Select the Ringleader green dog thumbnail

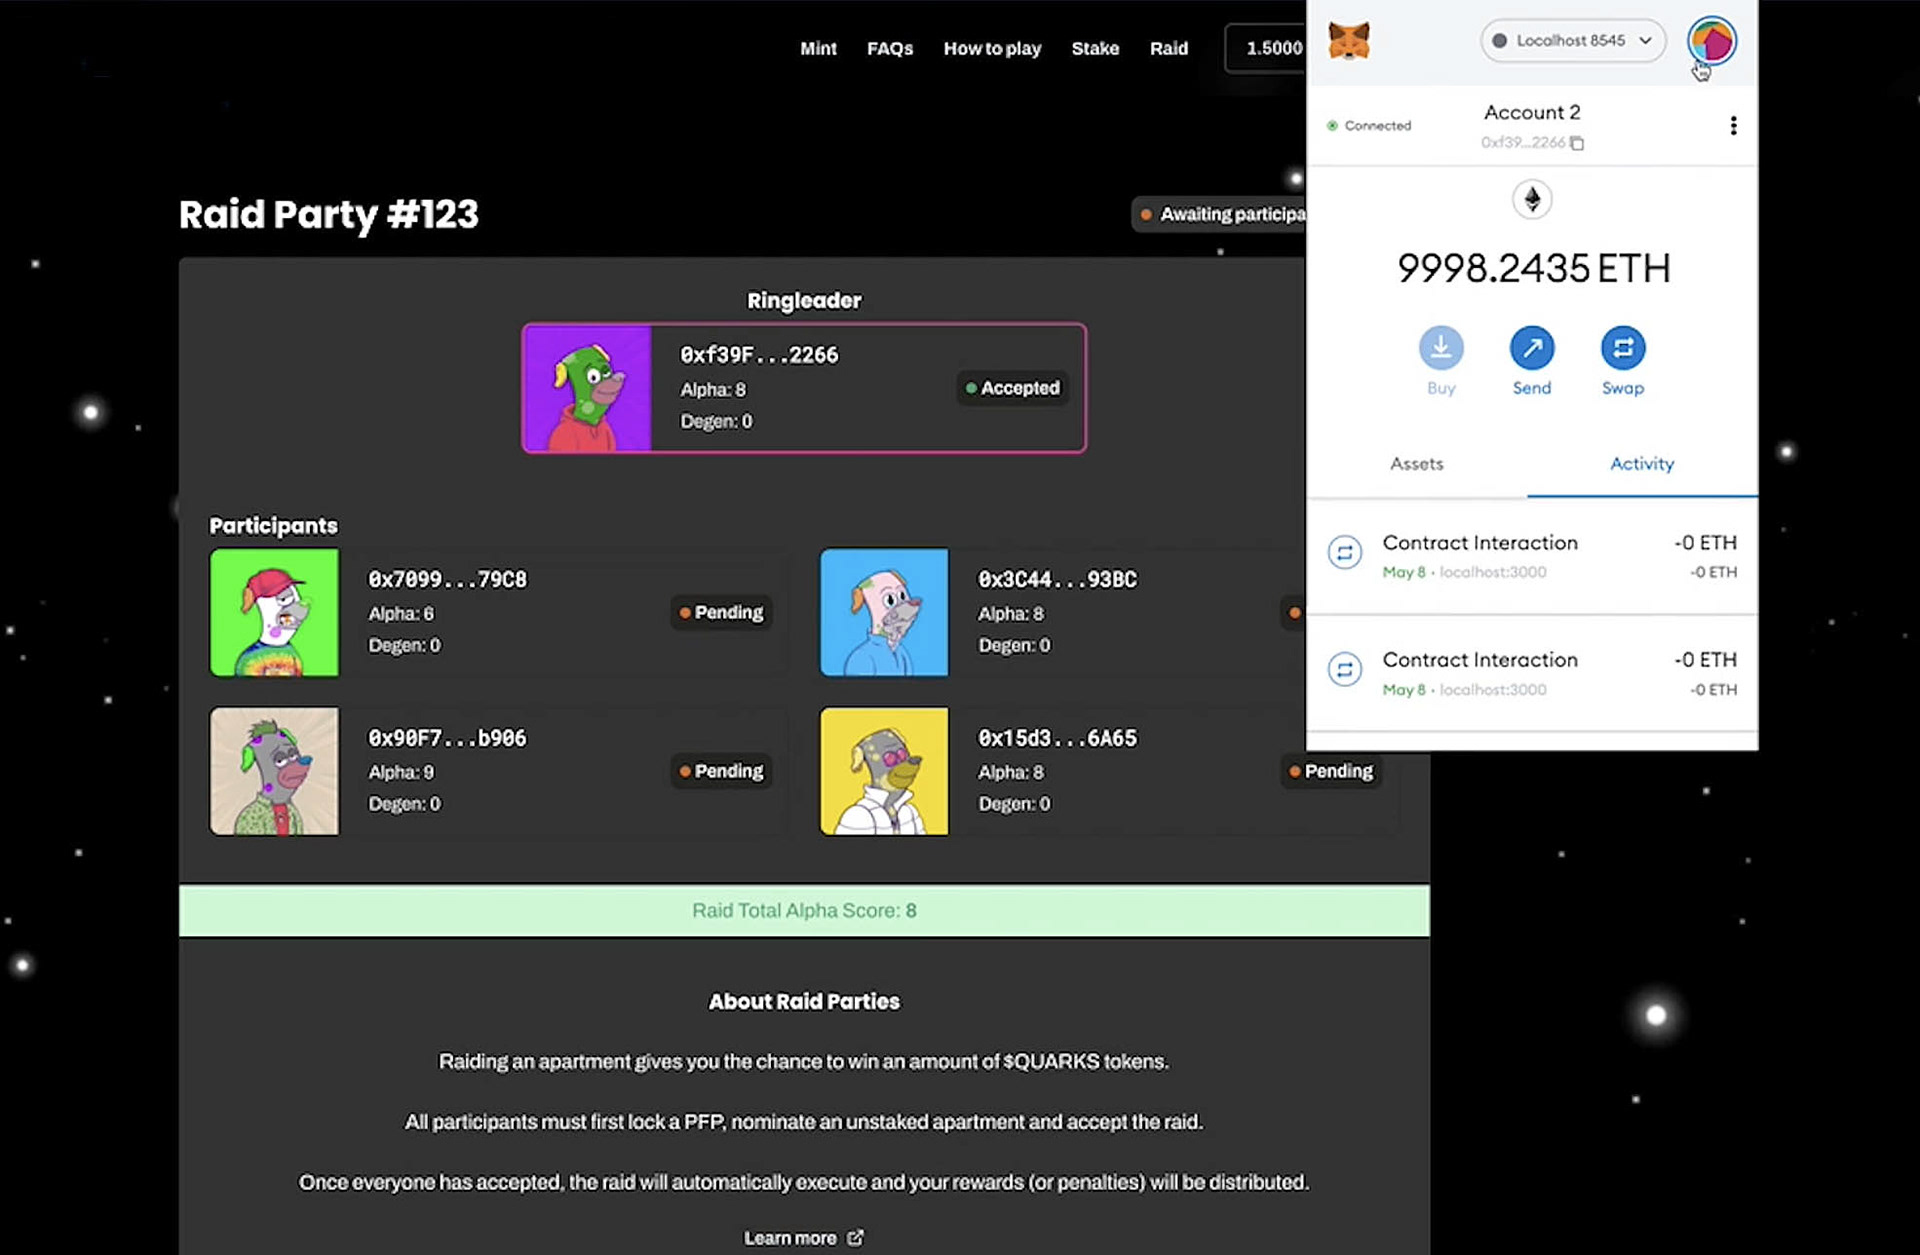(587, 388)
